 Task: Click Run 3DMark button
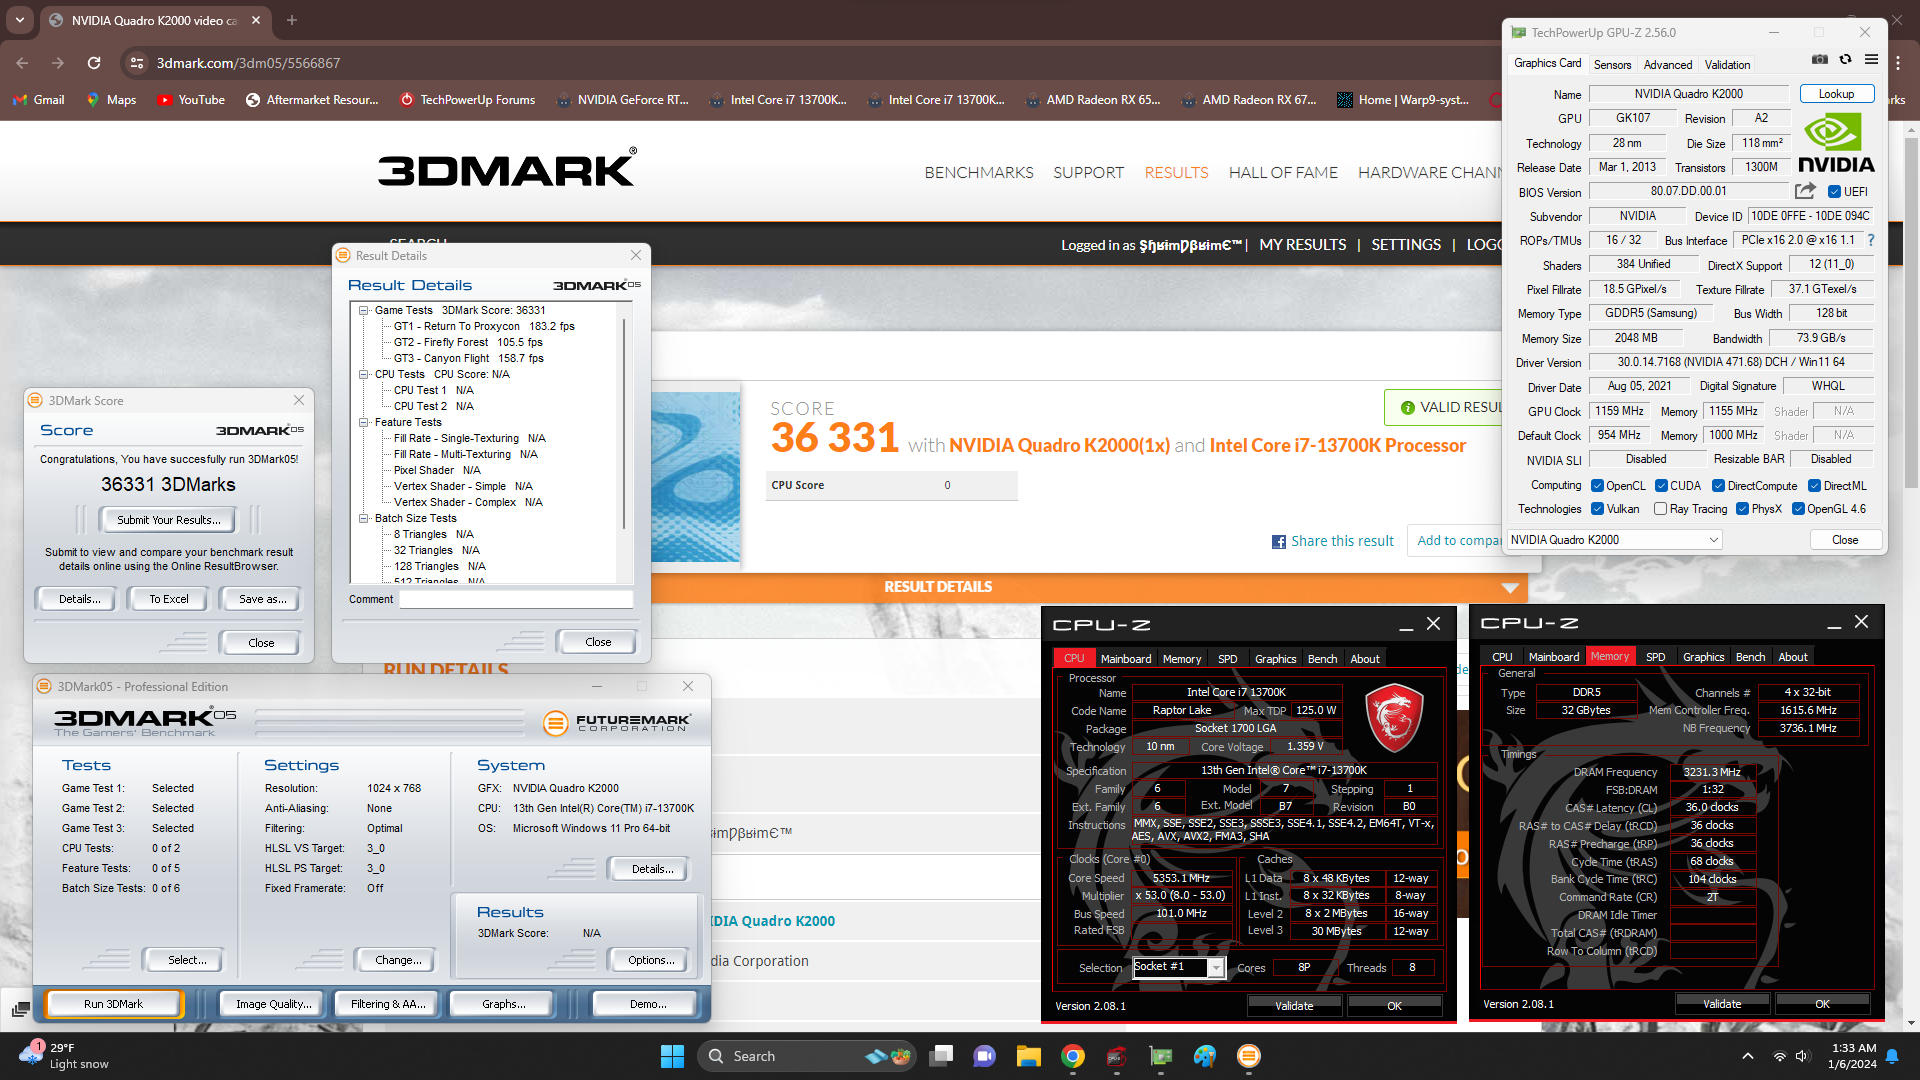tap(113, 1004)
